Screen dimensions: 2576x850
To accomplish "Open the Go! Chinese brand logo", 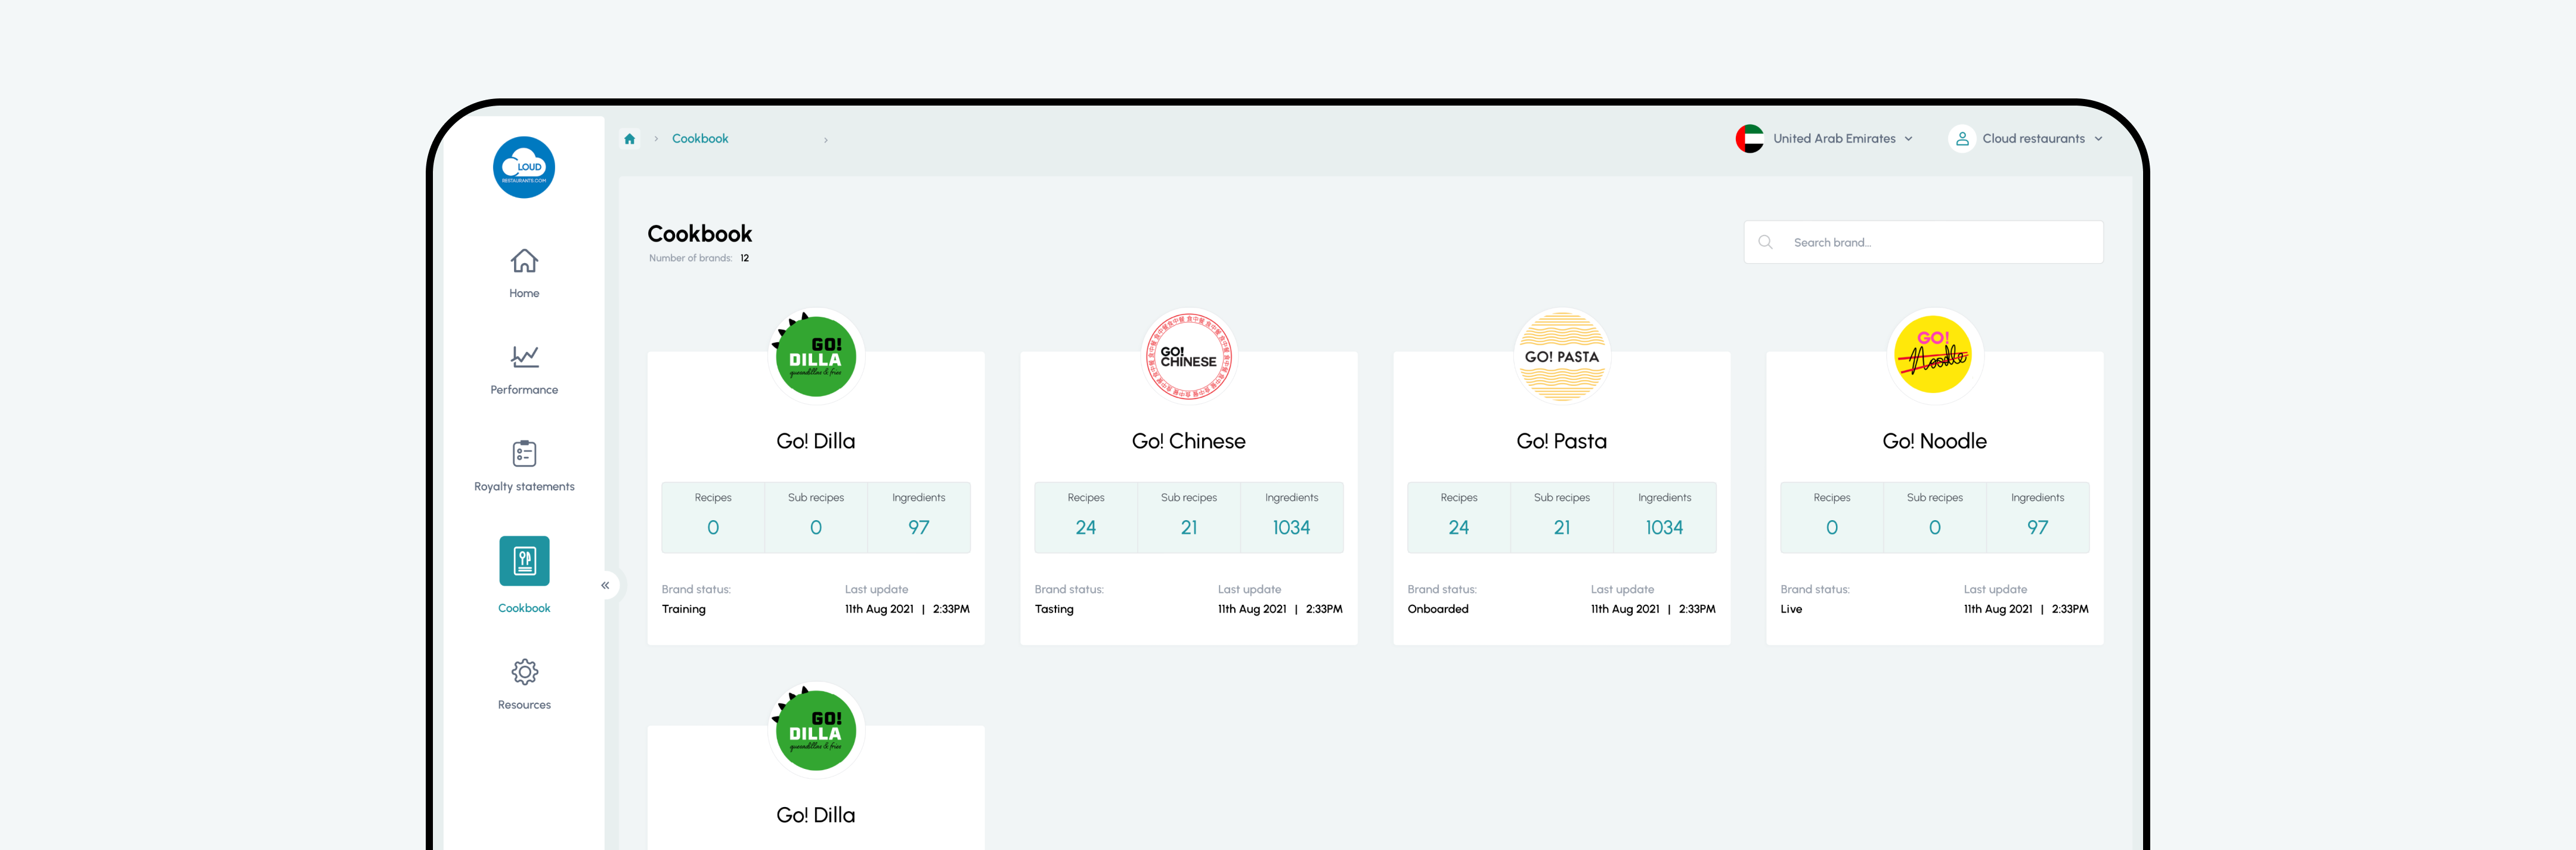I will 1189,357.
